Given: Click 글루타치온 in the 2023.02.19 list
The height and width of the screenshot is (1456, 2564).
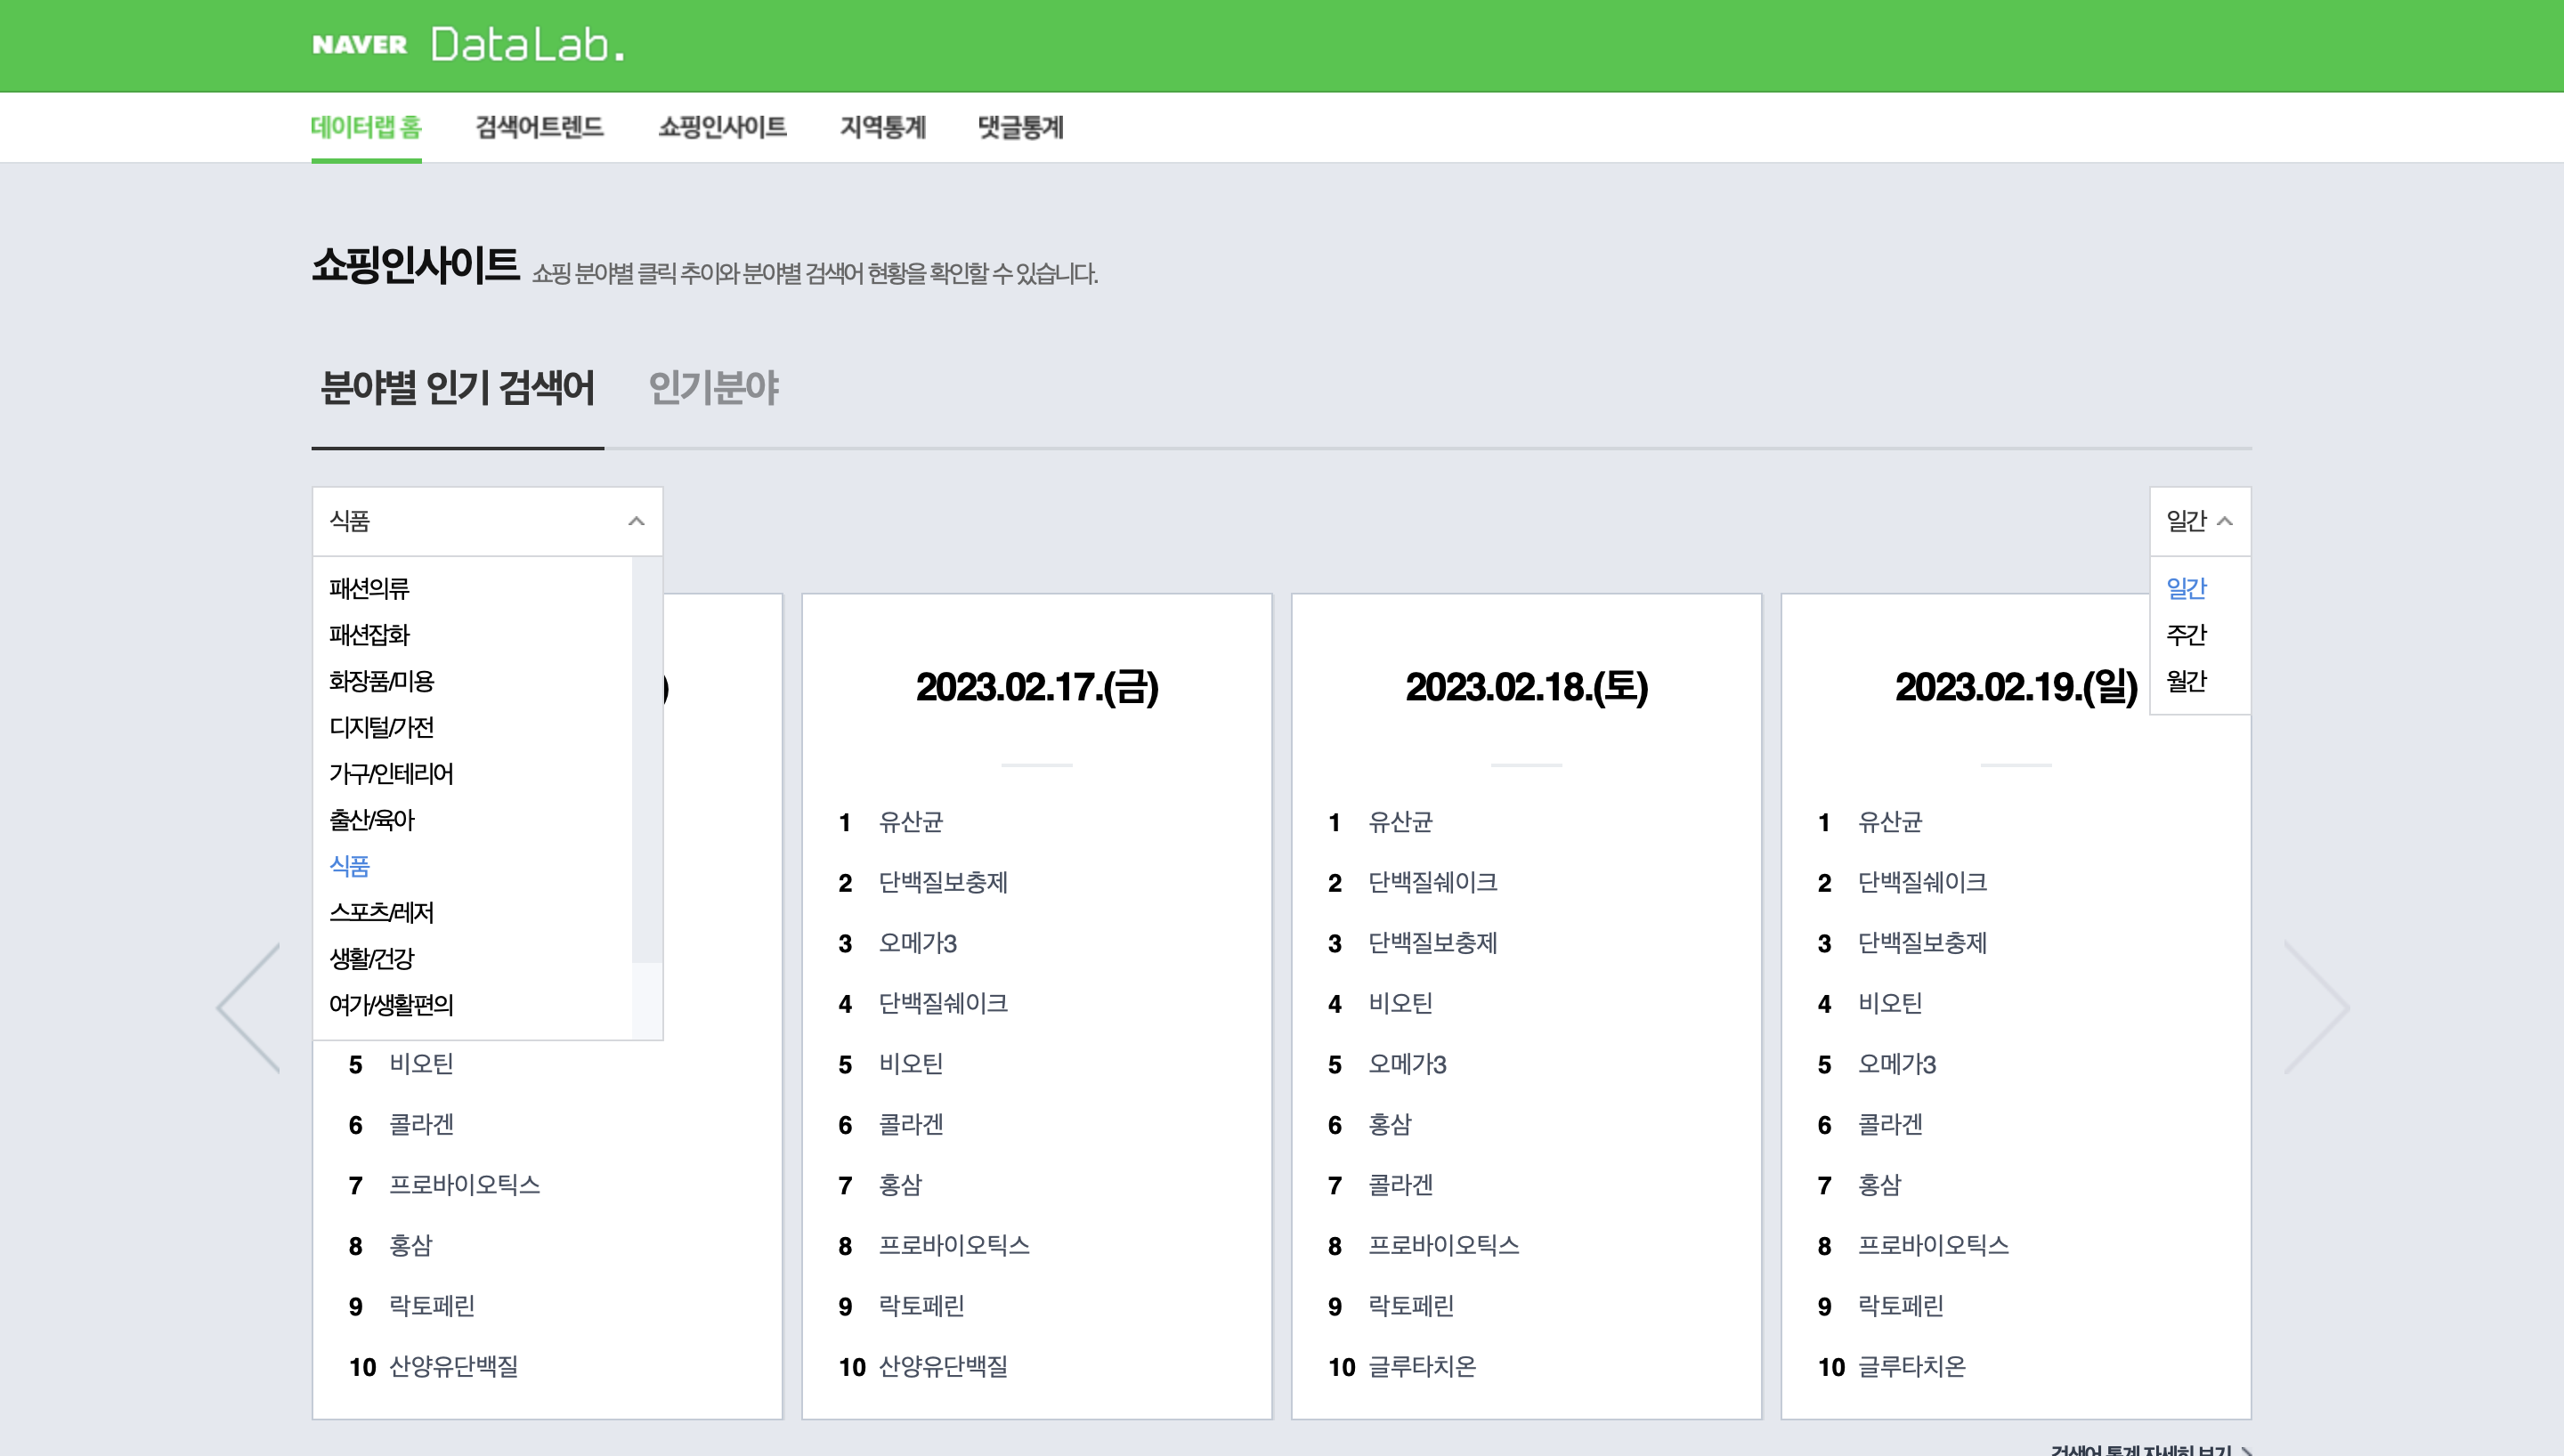Looking at the screenshot, I should point(1911,1366).
